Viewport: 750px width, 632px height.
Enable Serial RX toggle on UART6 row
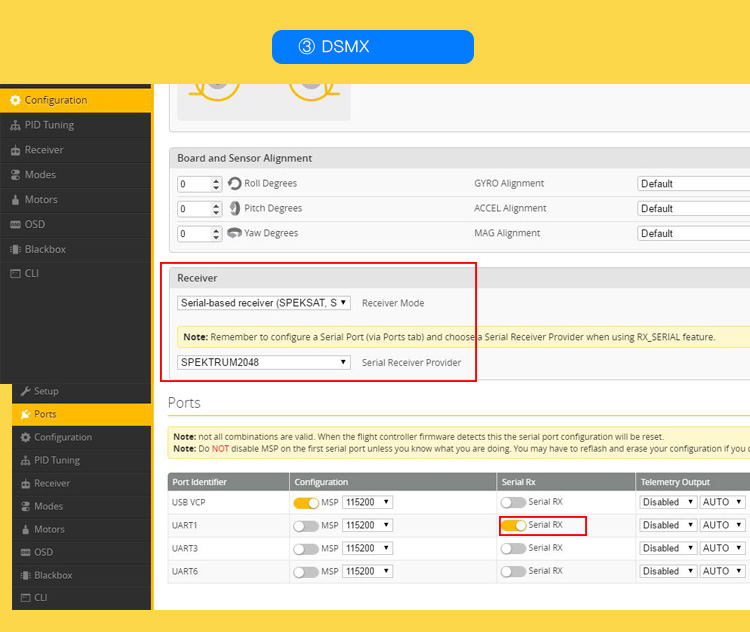point(513,571)
